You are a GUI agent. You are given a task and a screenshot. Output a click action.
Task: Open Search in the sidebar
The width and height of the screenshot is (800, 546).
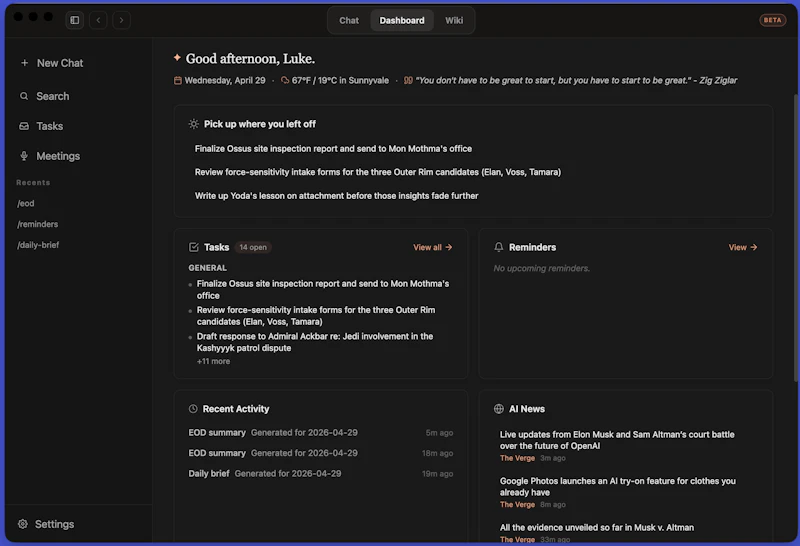pos(53,96)
